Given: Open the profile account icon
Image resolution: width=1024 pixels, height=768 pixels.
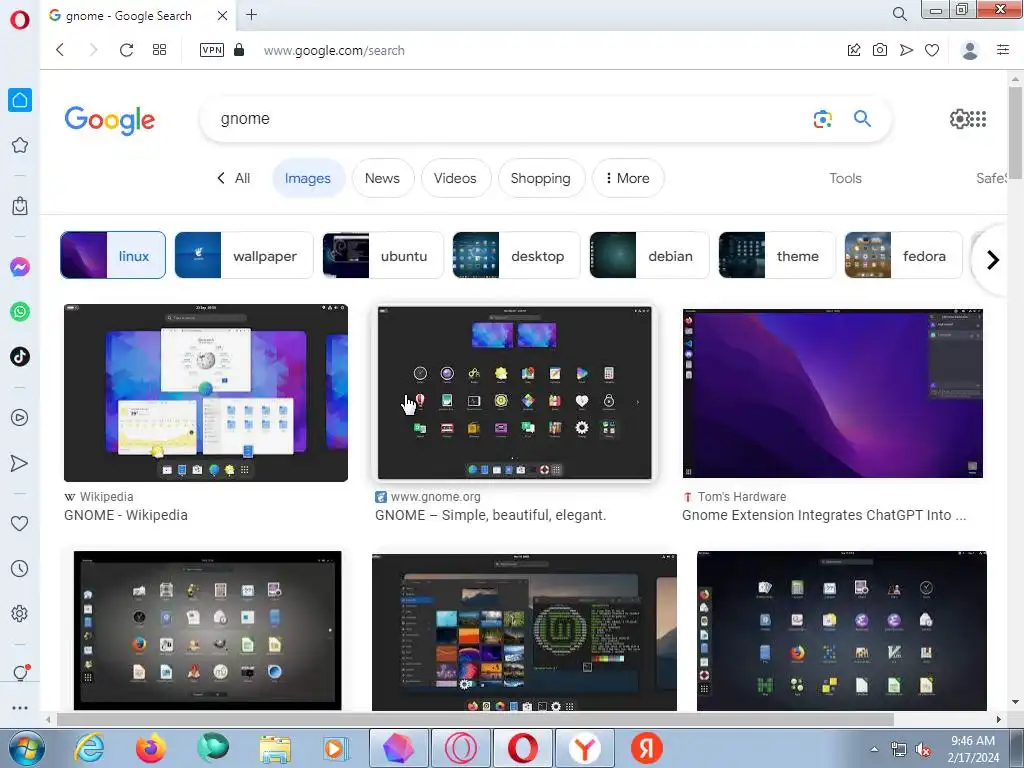Looking at the screenshot, I should [970, 50].
